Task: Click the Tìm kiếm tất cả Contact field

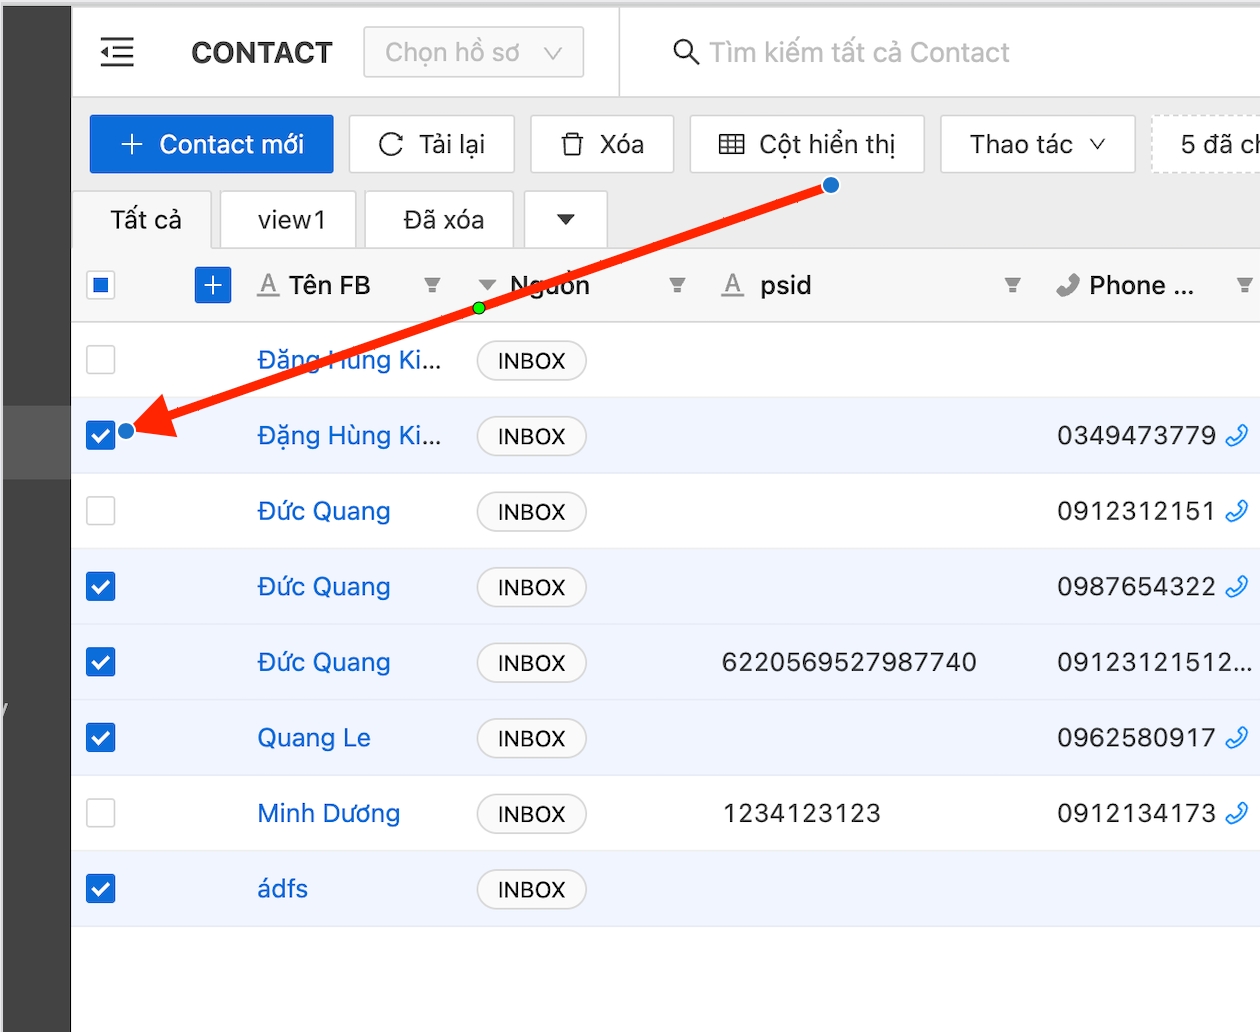Action: (x=859, y=52)
